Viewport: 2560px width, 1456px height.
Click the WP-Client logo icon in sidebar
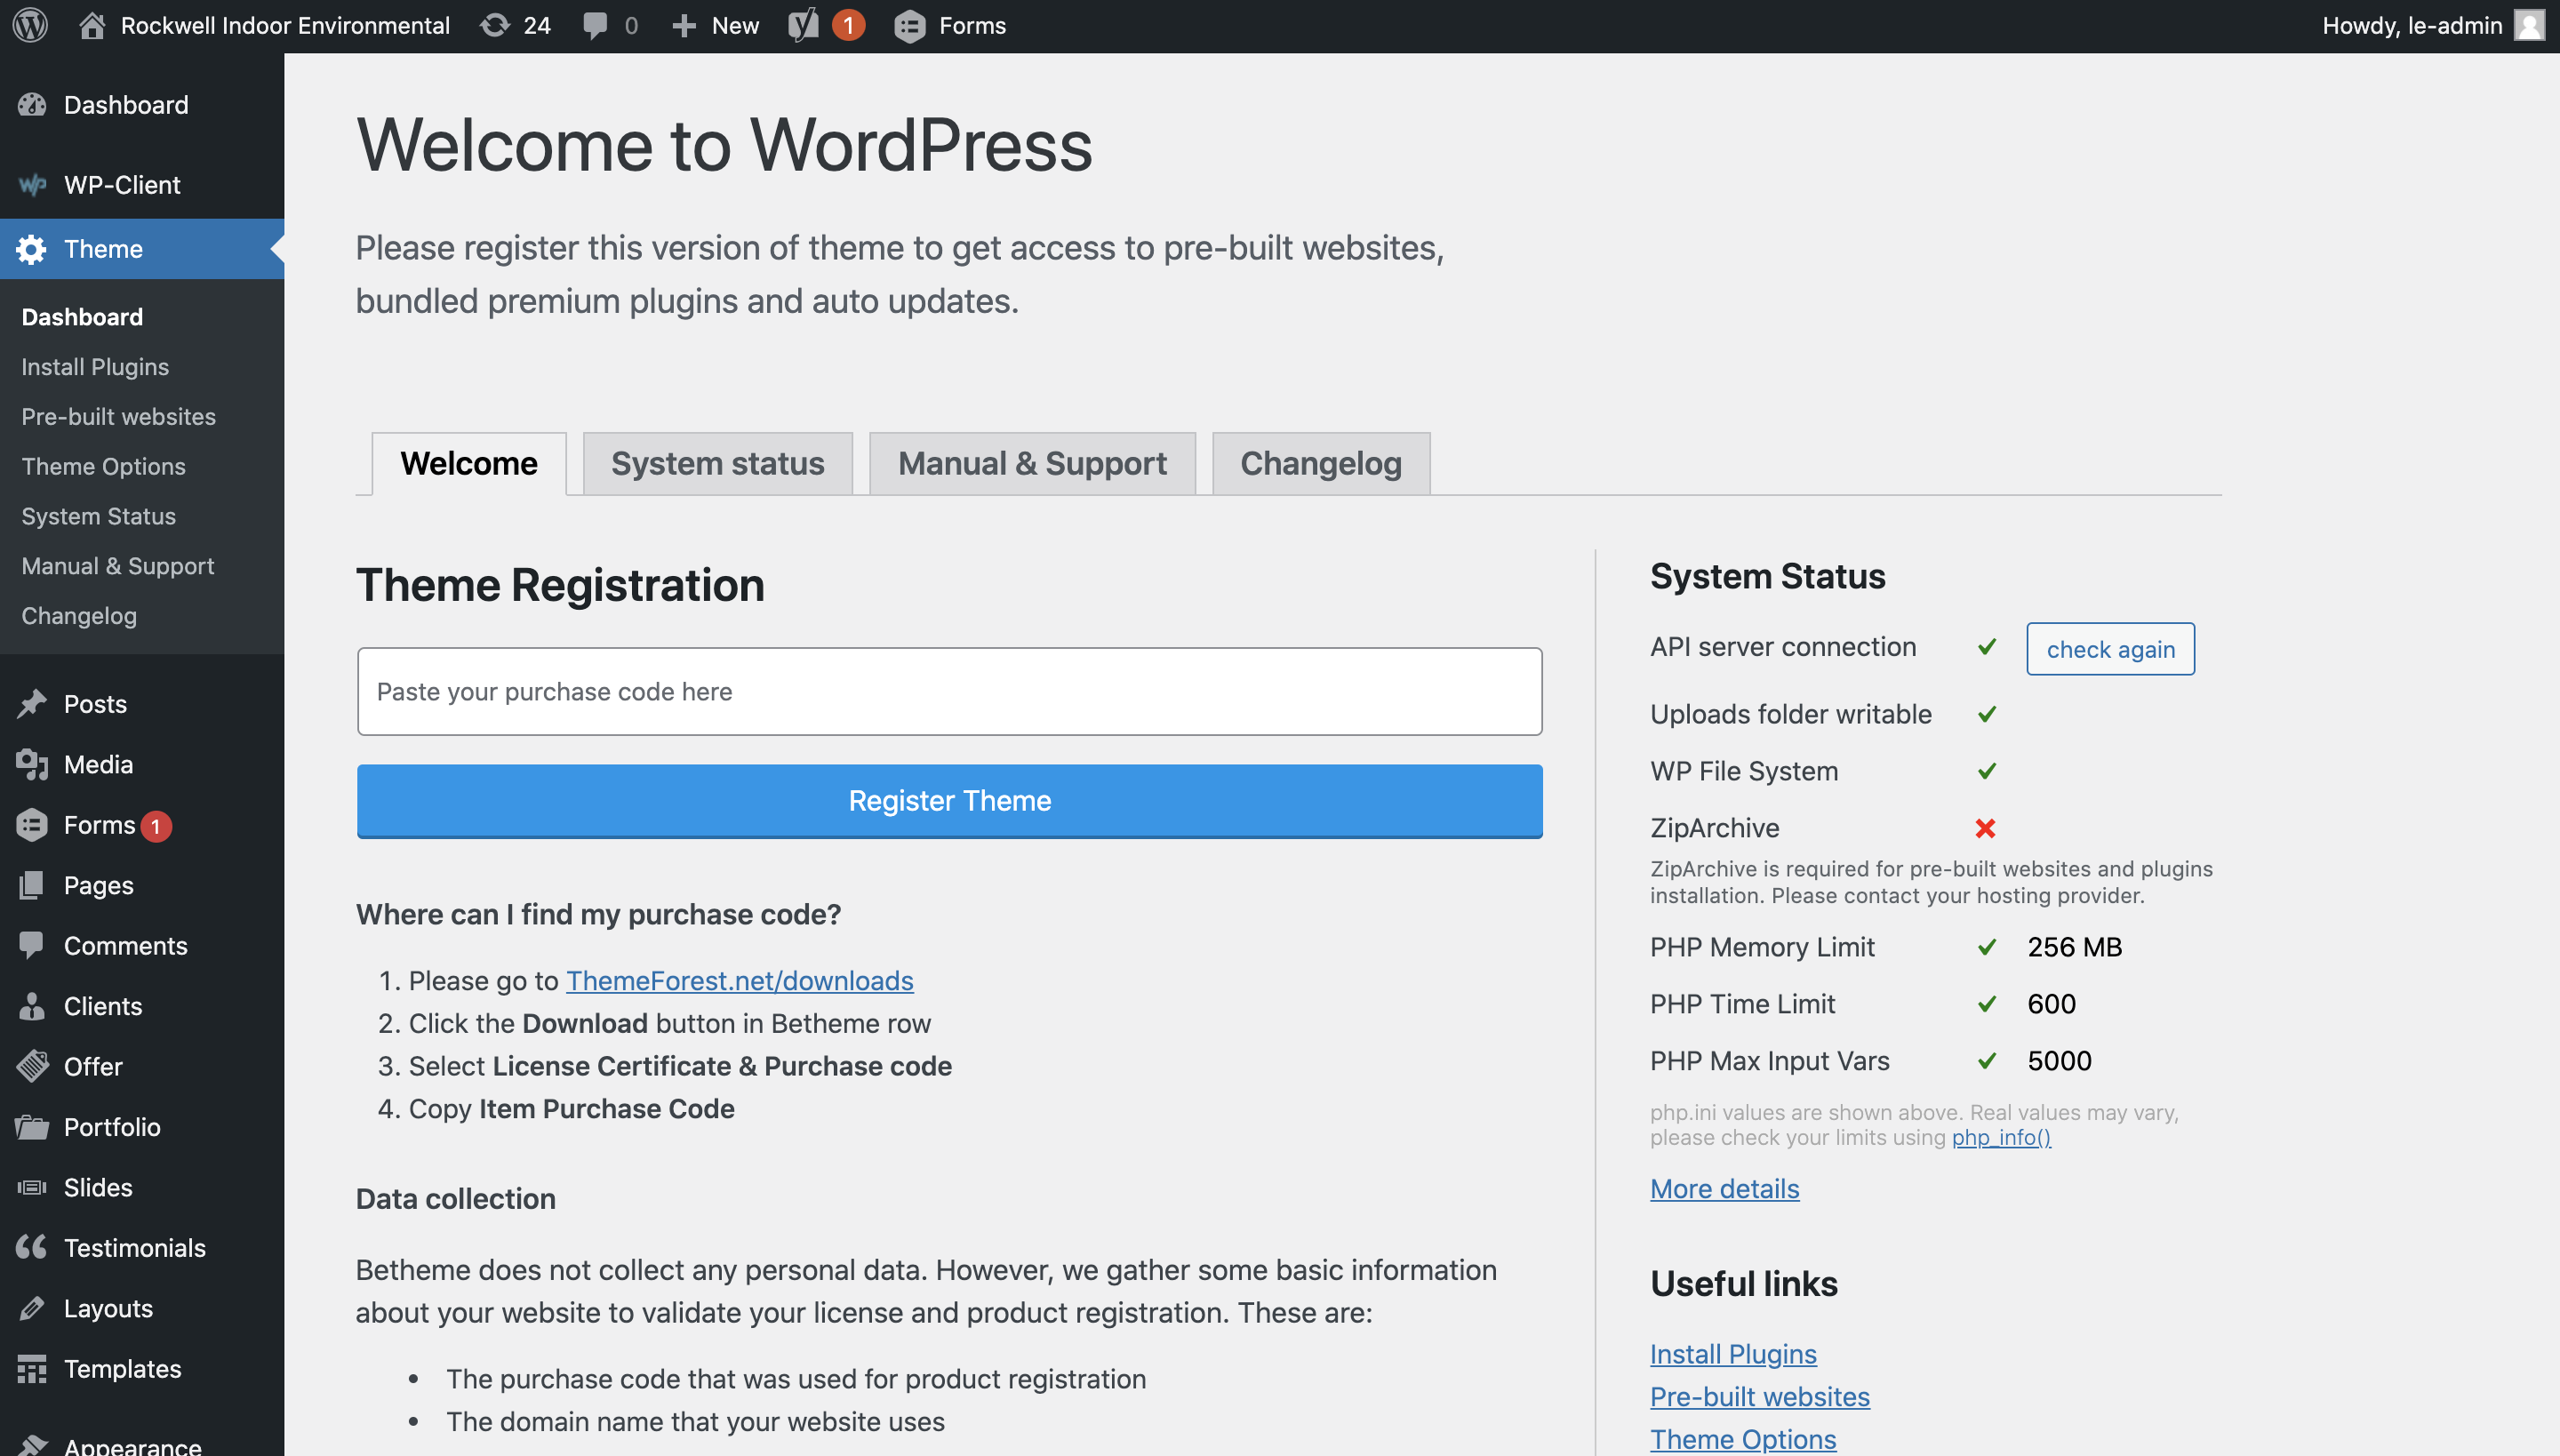click(x=32, y=185)
